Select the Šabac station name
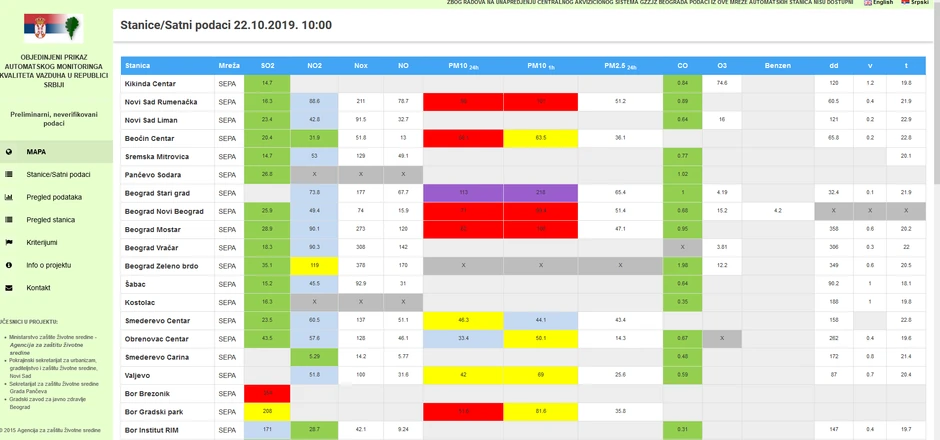 click(x=134, y=284)
